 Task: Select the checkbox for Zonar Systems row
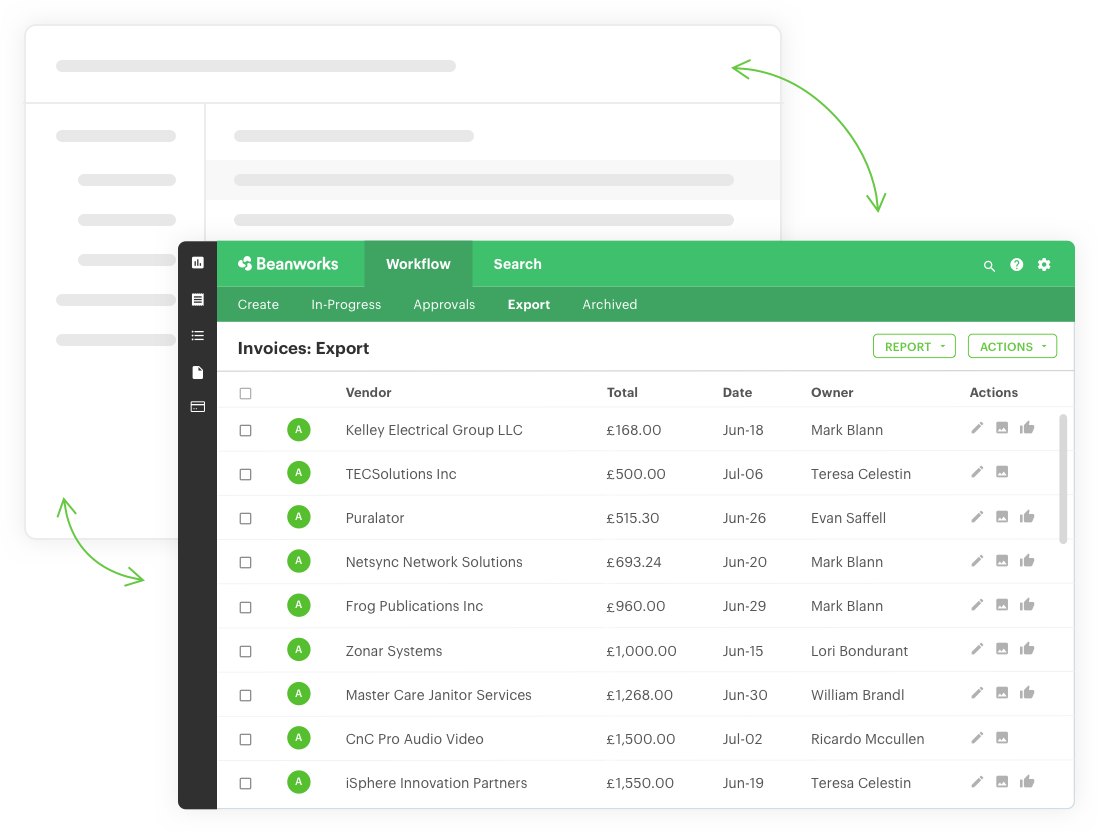[245, 650]
